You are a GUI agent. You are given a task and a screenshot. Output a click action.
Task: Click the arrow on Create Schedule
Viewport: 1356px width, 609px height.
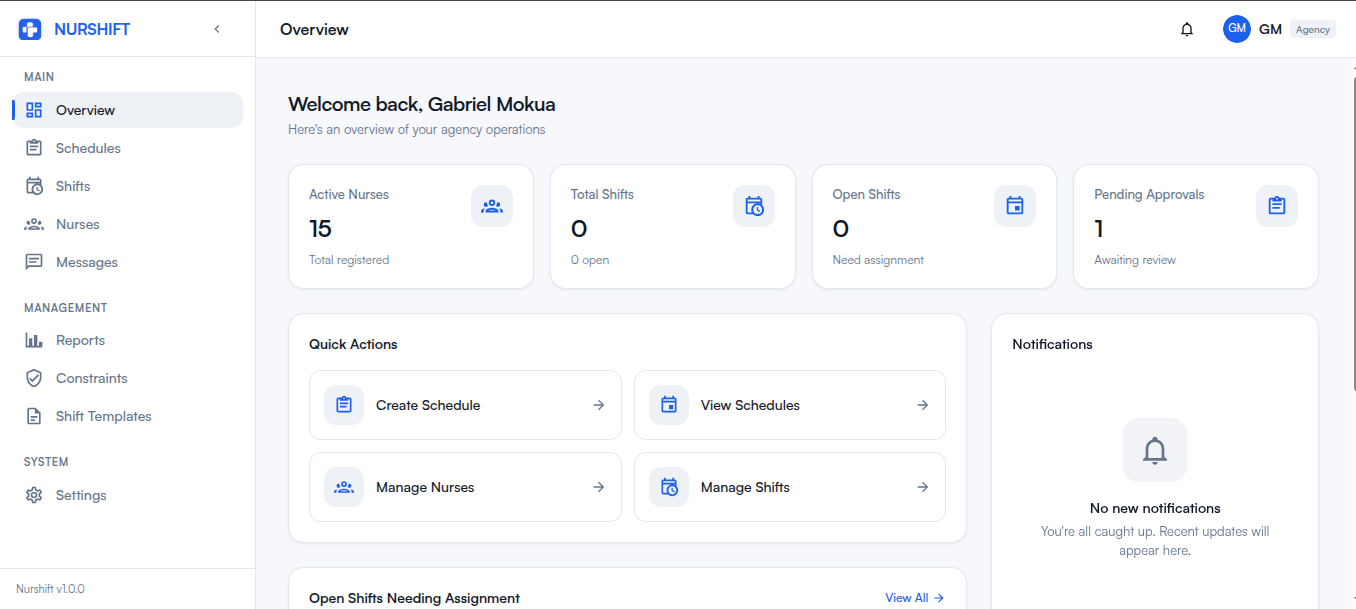pyautogui.click(x=598, y=405)
